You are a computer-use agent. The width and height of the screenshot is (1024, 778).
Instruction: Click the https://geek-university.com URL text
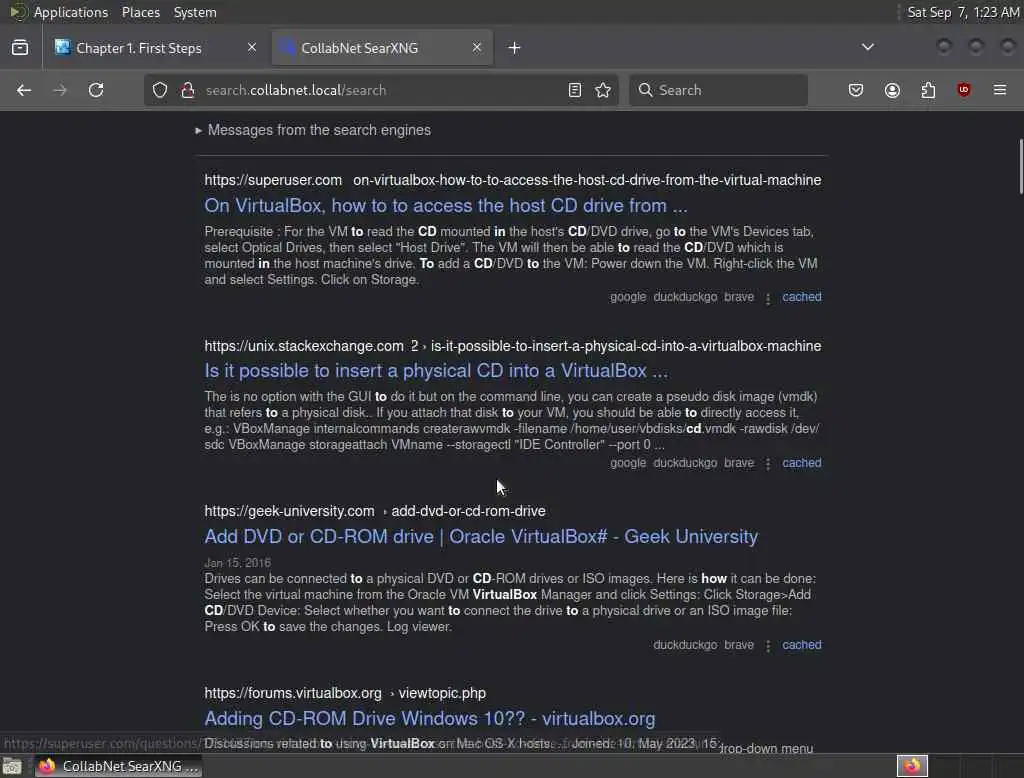(x=289, y=511)
